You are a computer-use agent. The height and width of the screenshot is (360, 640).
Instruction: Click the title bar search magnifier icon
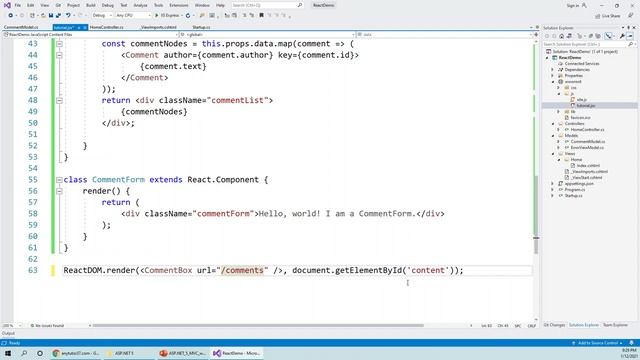pos(300,5)
